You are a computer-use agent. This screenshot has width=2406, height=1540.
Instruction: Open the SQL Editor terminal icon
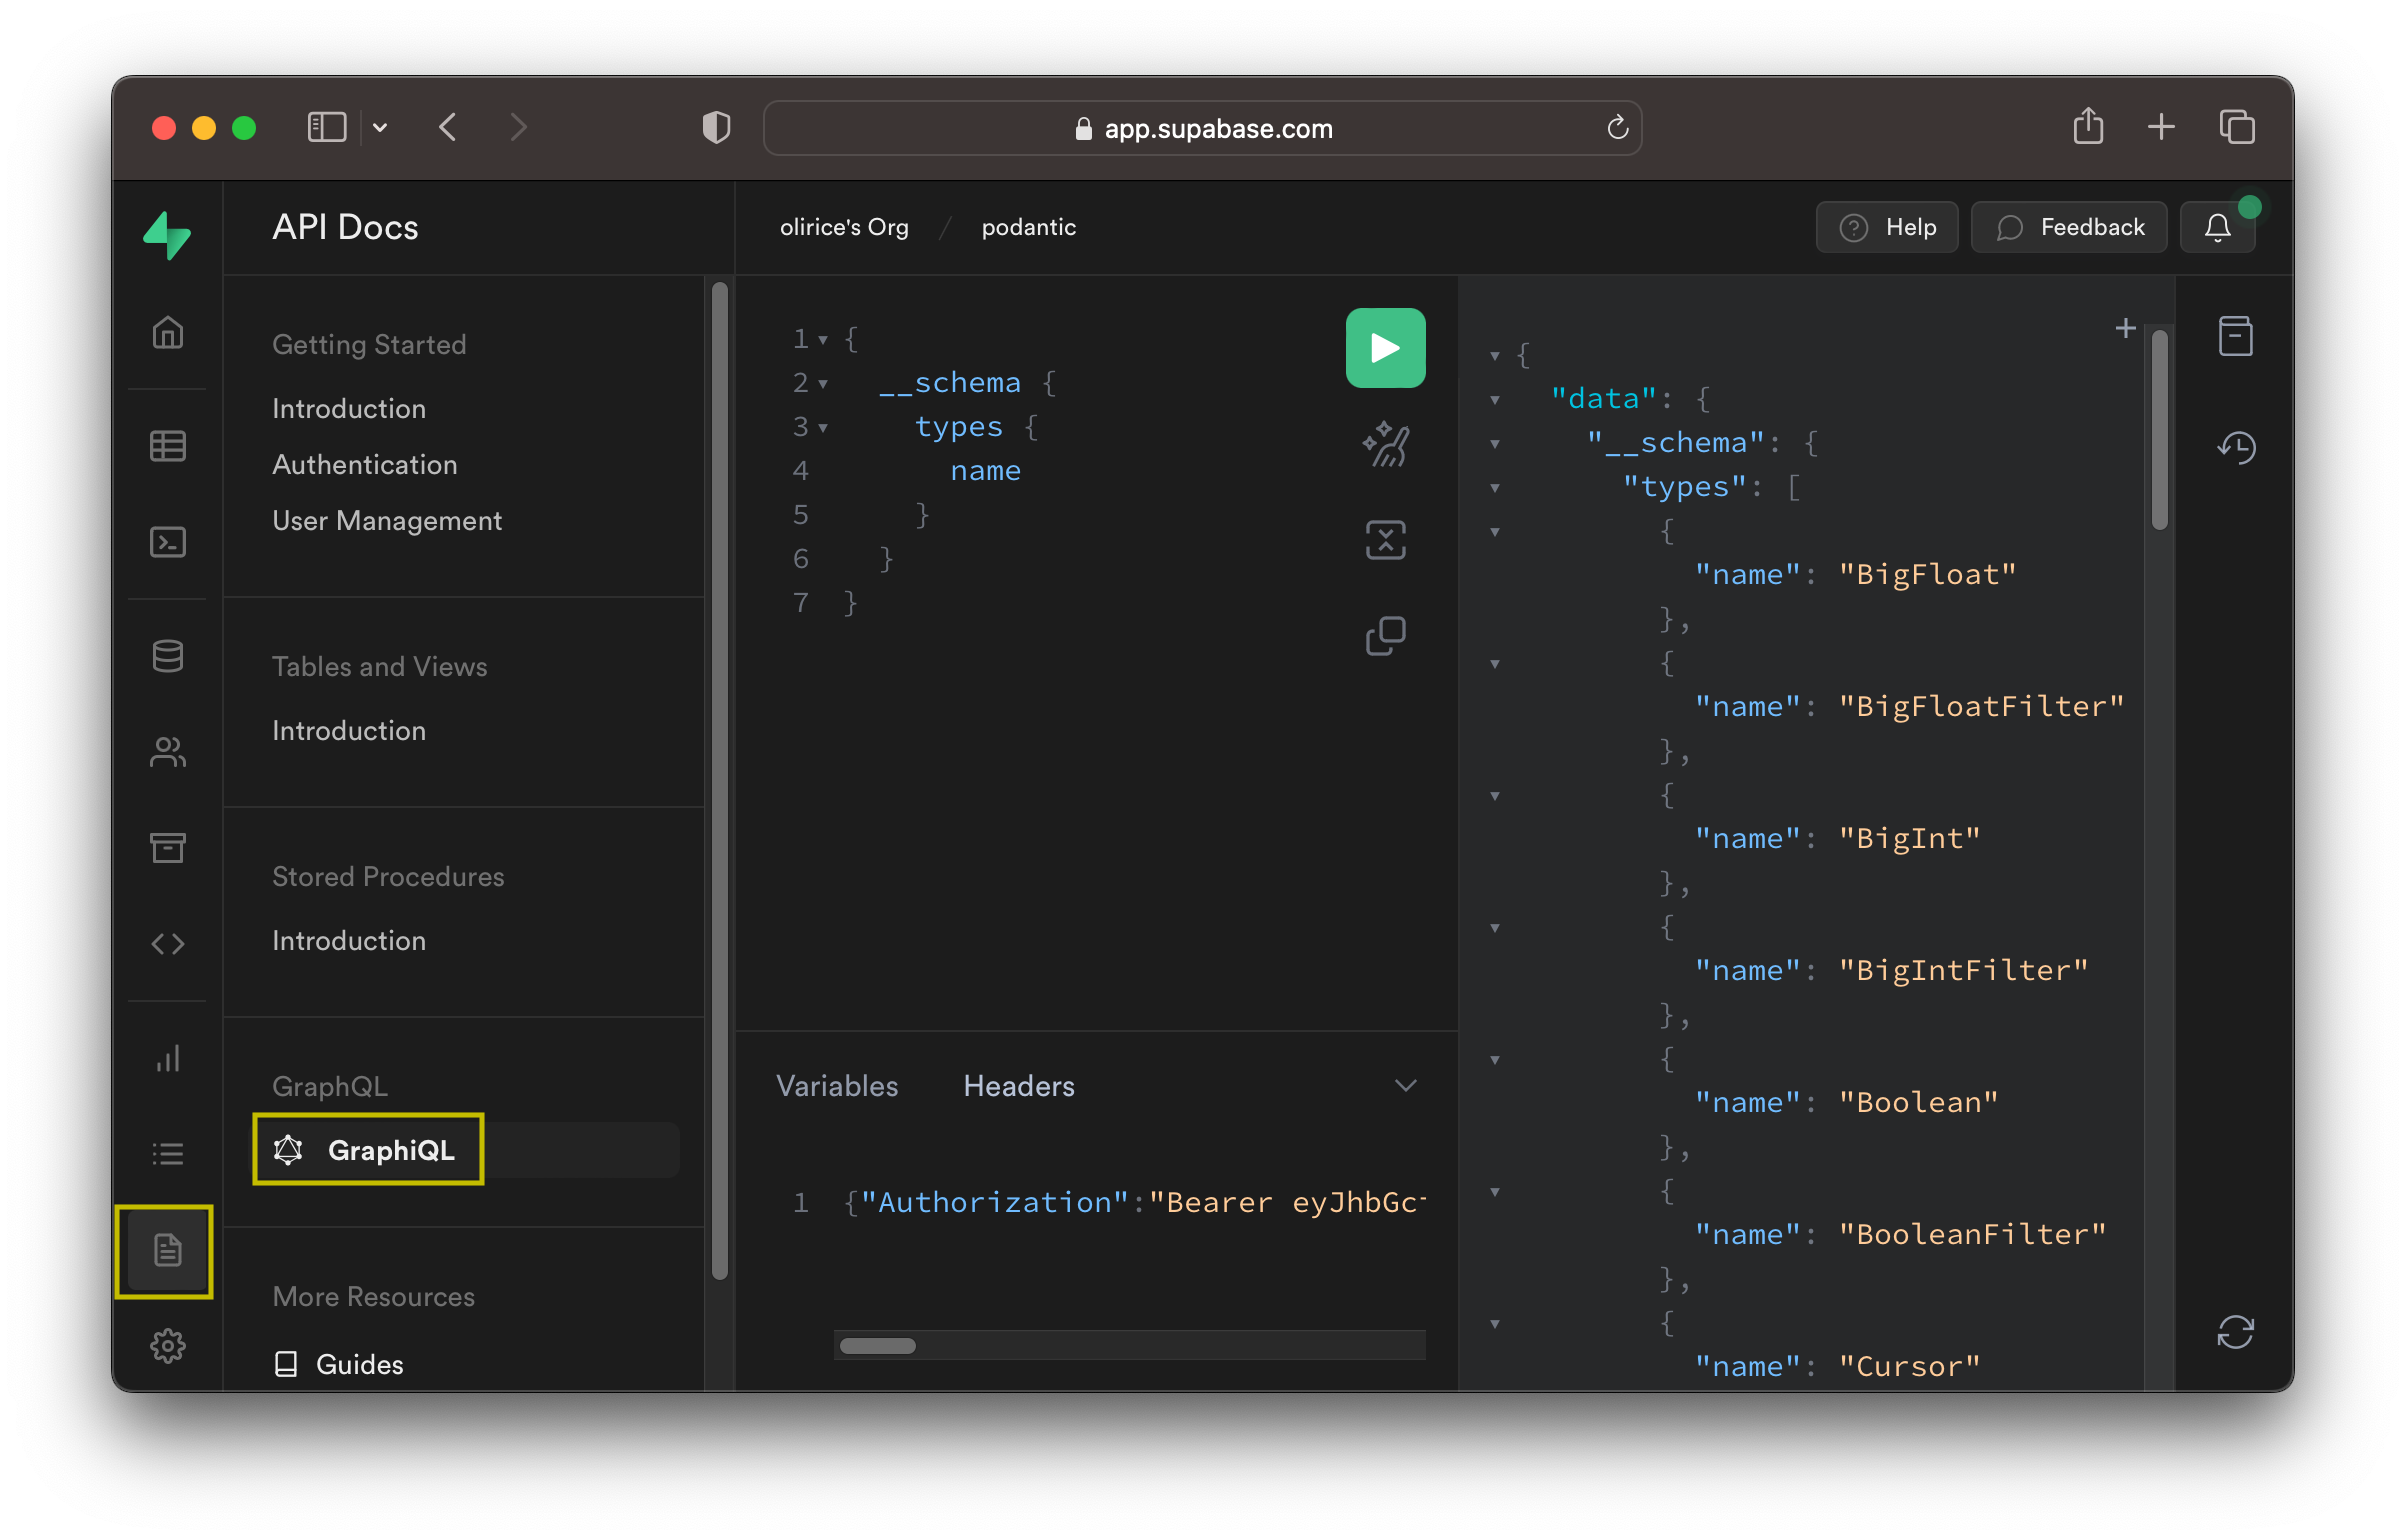[x=167, y=542]
